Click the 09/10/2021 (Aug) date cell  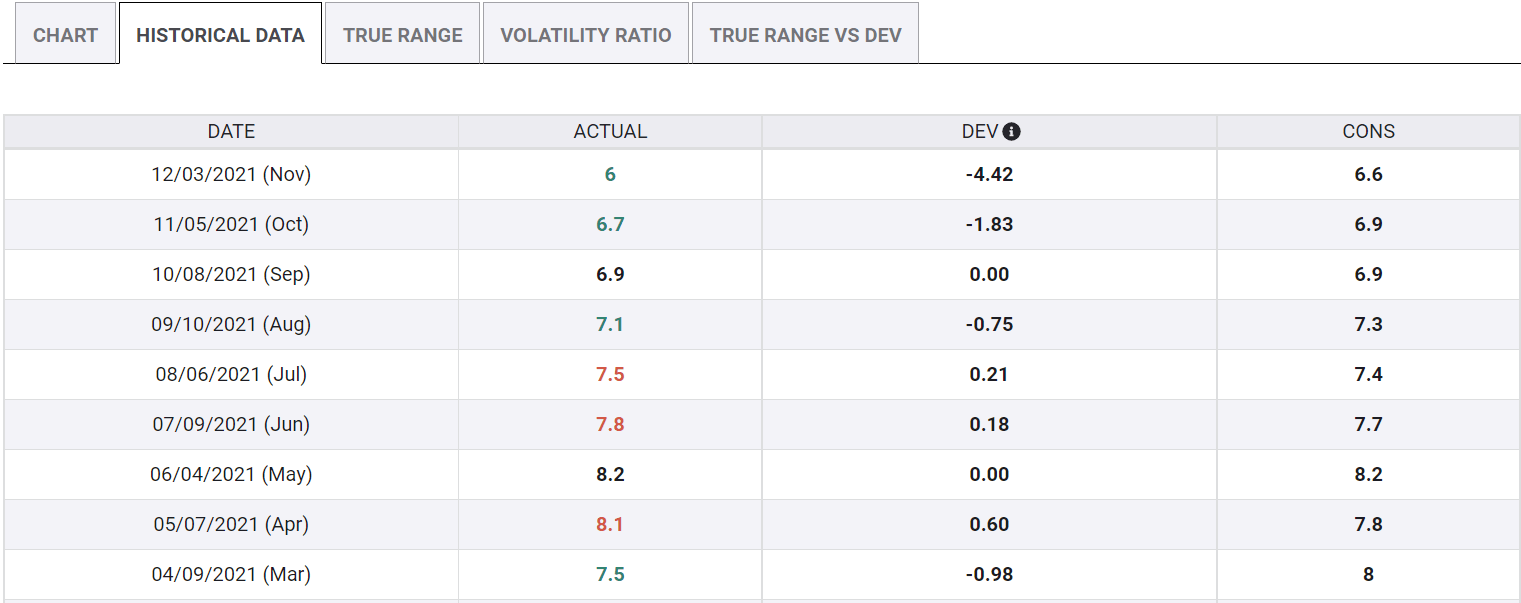click(231, 324)
